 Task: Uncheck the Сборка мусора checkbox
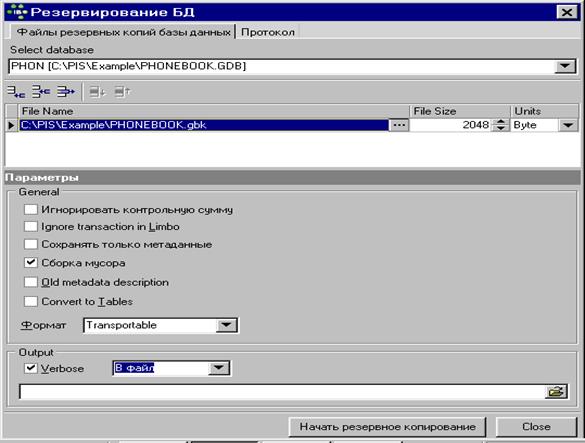31,262
